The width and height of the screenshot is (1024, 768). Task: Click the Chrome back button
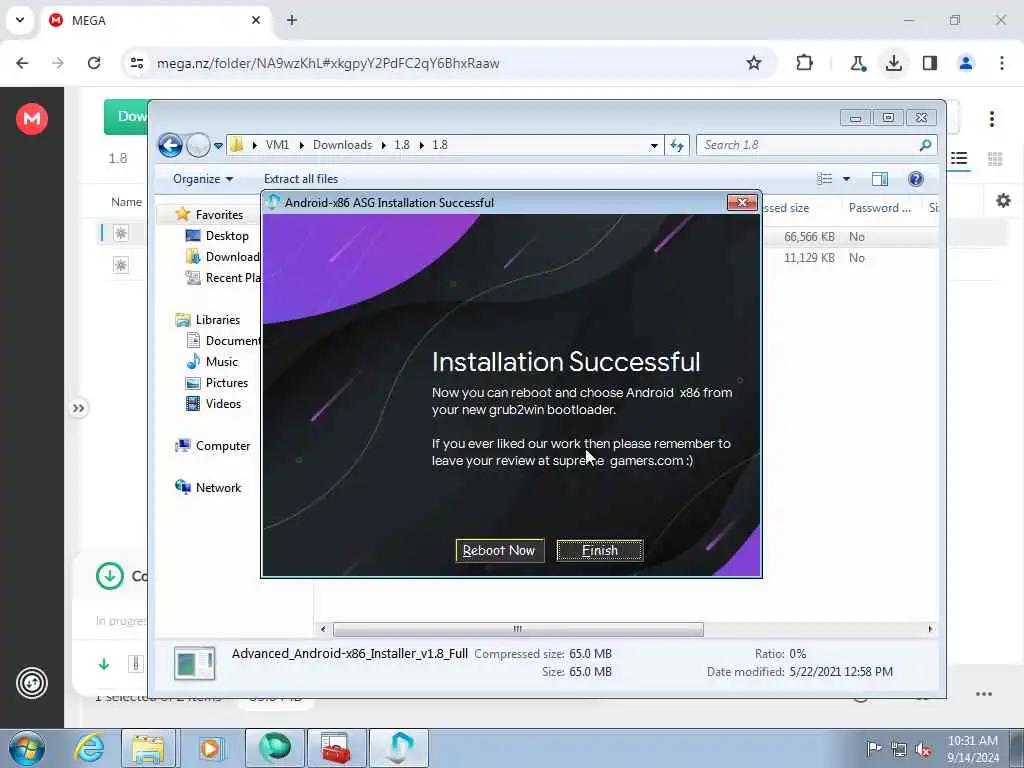click(x=22, y=63)
